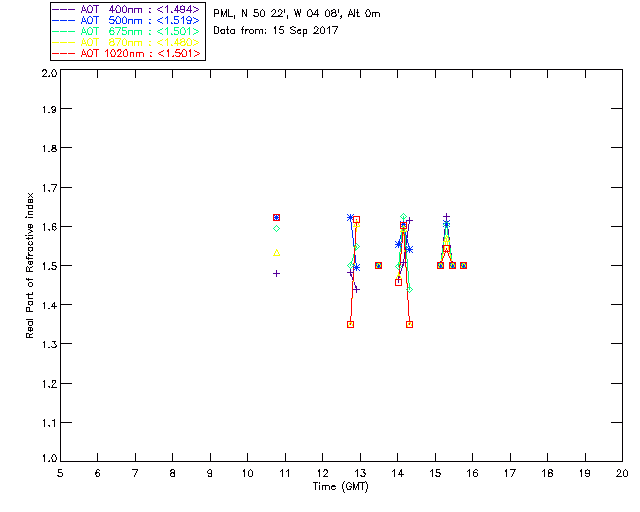Select the y-axis tick label '1.6'

click(49, 227)
